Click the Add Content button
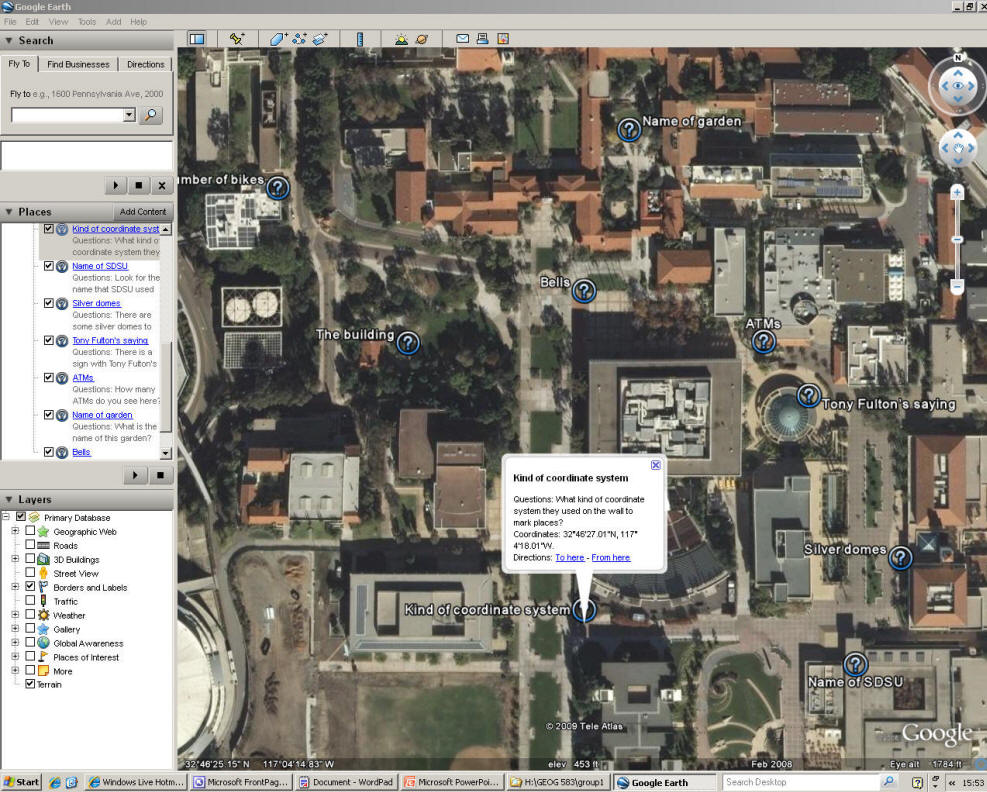This screenshot has height=792, width=987. pos(143,212)
